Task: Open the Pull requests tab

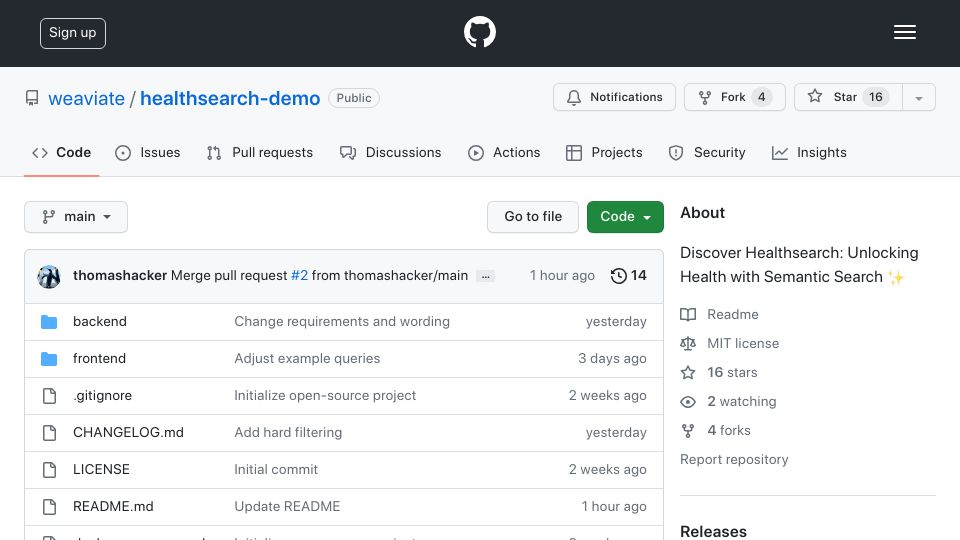Action: point(260,152)
